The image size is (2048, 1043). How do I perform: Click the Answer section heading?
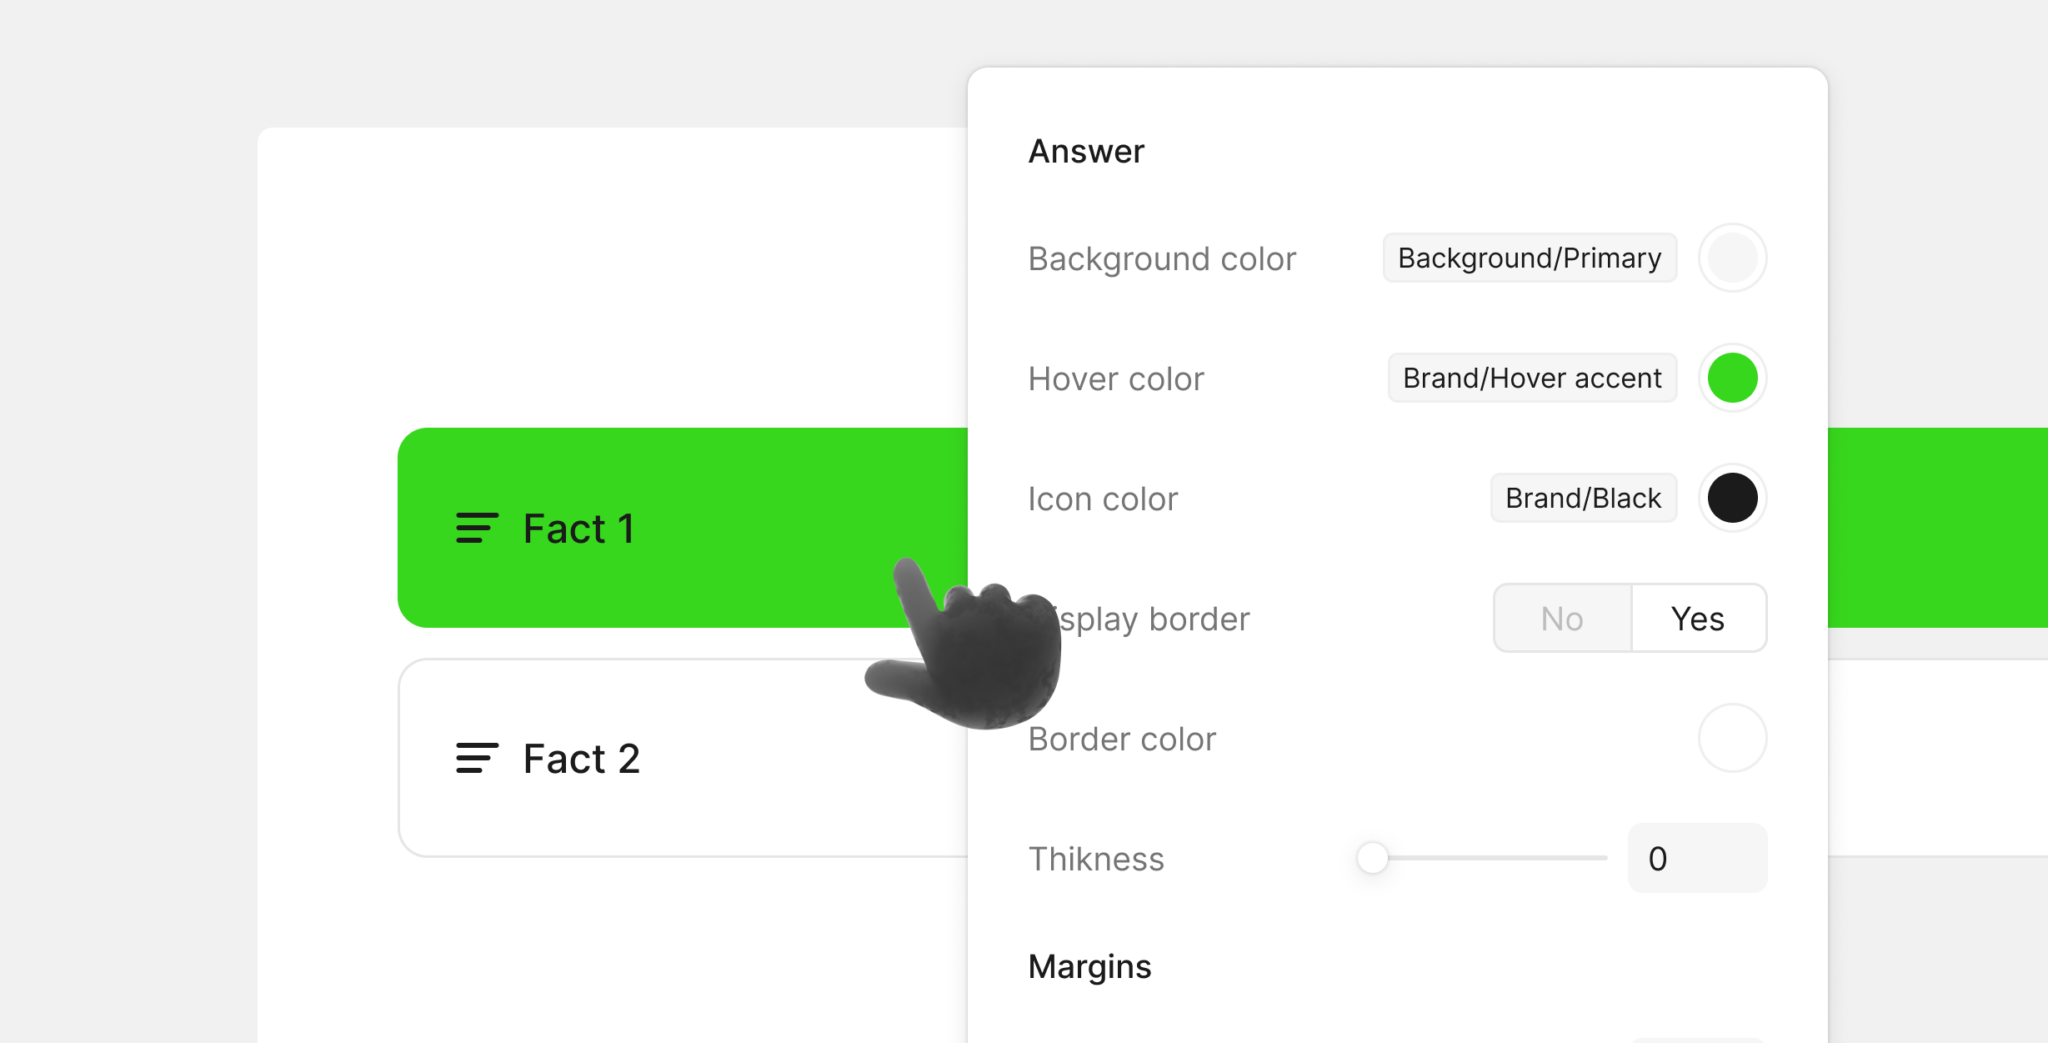(x=1086, y=151)
